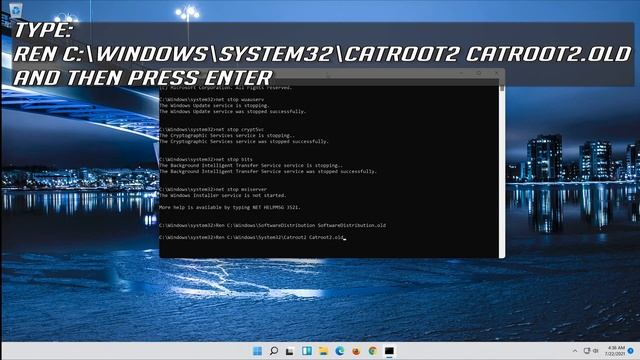Expand the hidden system tray icons

[x=575, y=351]
